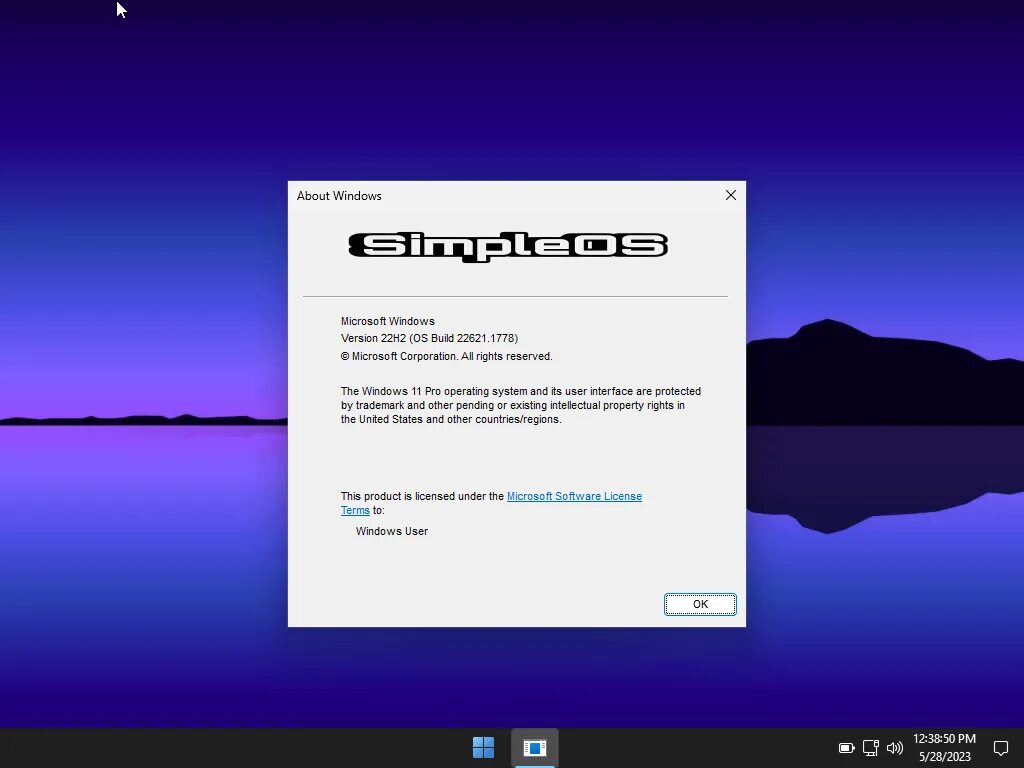
Task: Open the Windows Start menu
Action: (x=483, y=747)
